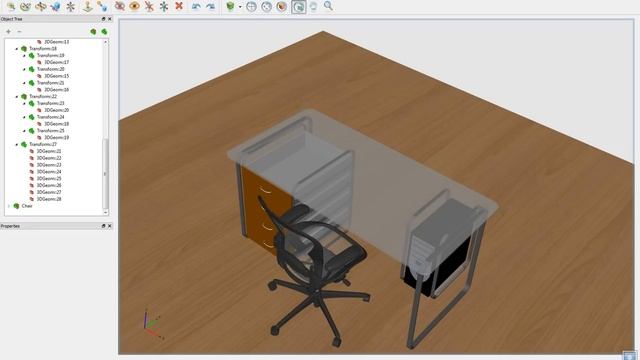
Task: Select Transform:18 in the tree
Action: (43, 49)
